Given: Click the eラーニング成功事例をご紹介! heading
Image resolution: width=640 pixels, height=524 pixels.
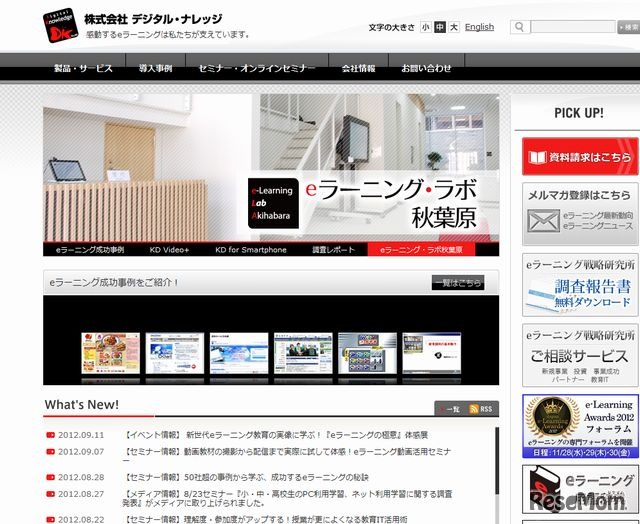Looking at the screenshot, I should pos(114,282).
